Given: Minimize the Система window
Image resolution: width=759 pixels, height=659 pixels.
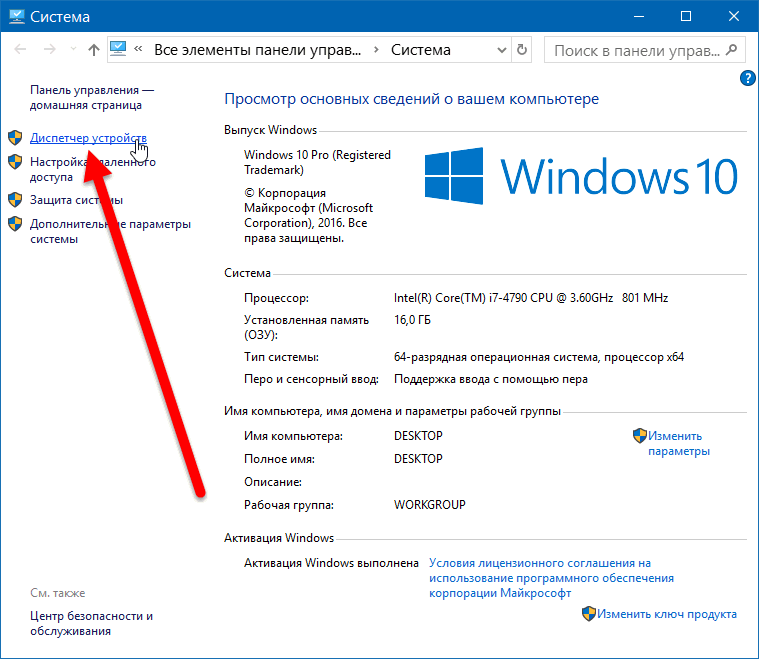Looking at the screenshot, I should [638, 16].
